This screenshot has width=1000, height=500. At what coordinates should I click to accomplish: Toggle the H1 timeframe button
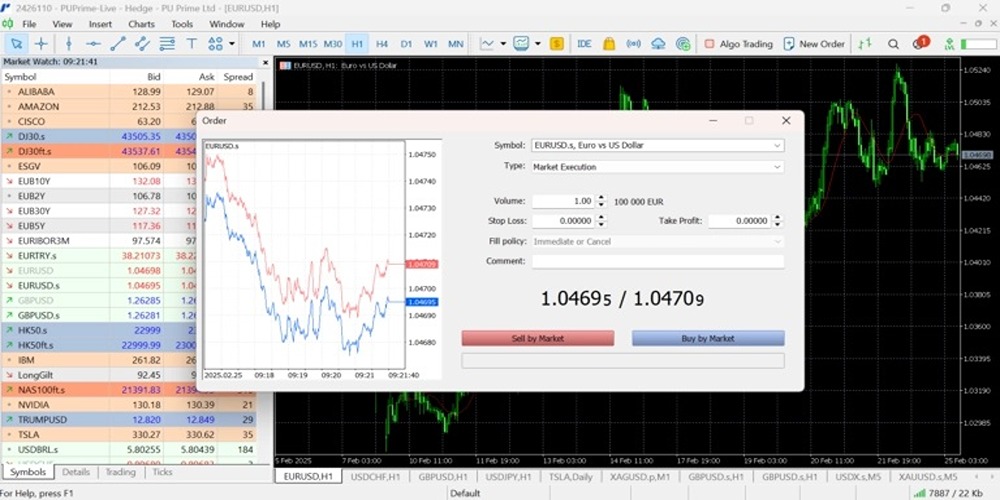point(357,44)
